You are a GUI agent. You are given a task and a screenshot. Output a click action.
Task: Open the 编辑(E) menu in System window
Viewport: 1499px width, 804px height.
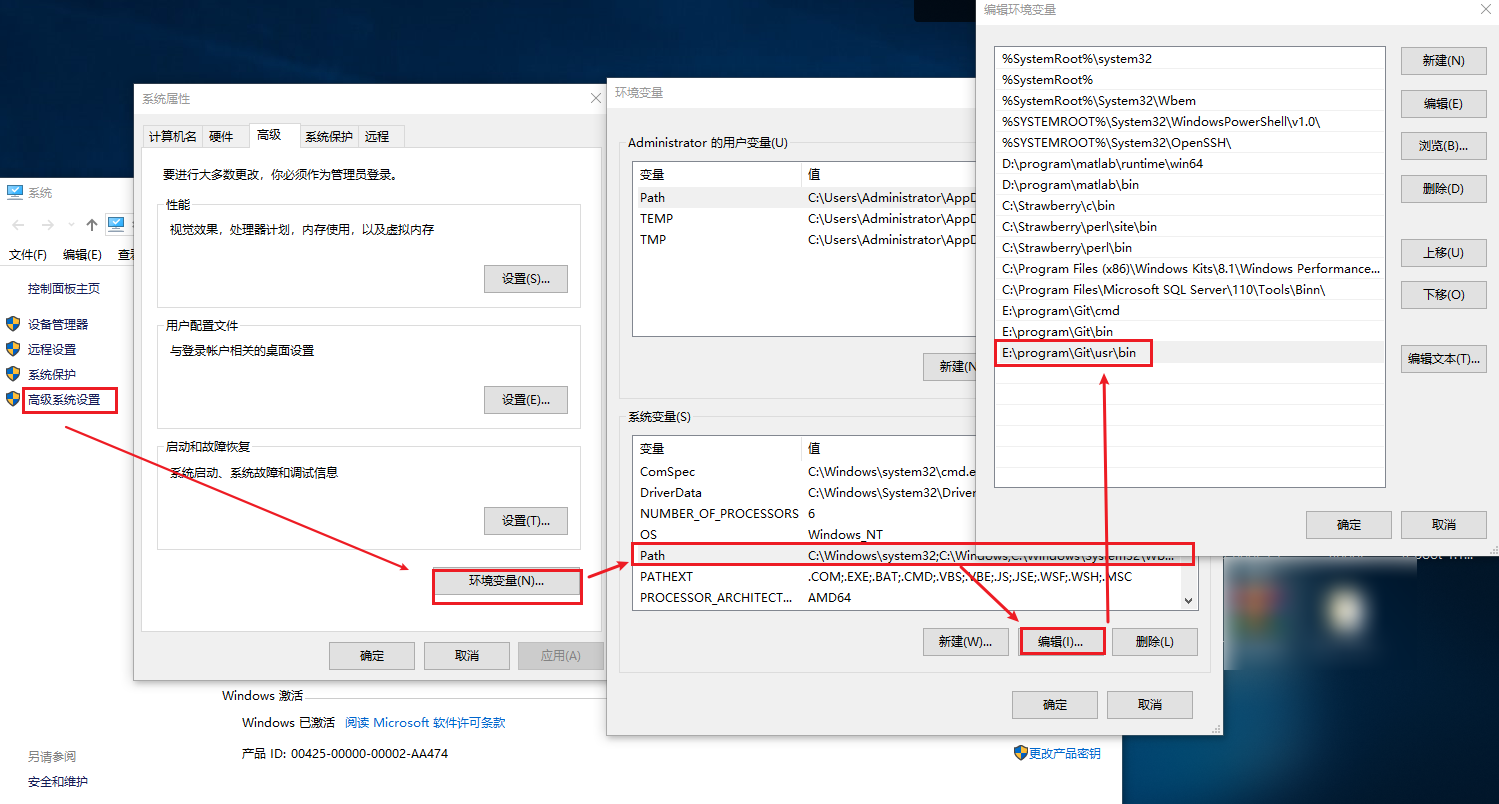coord(82,255)
